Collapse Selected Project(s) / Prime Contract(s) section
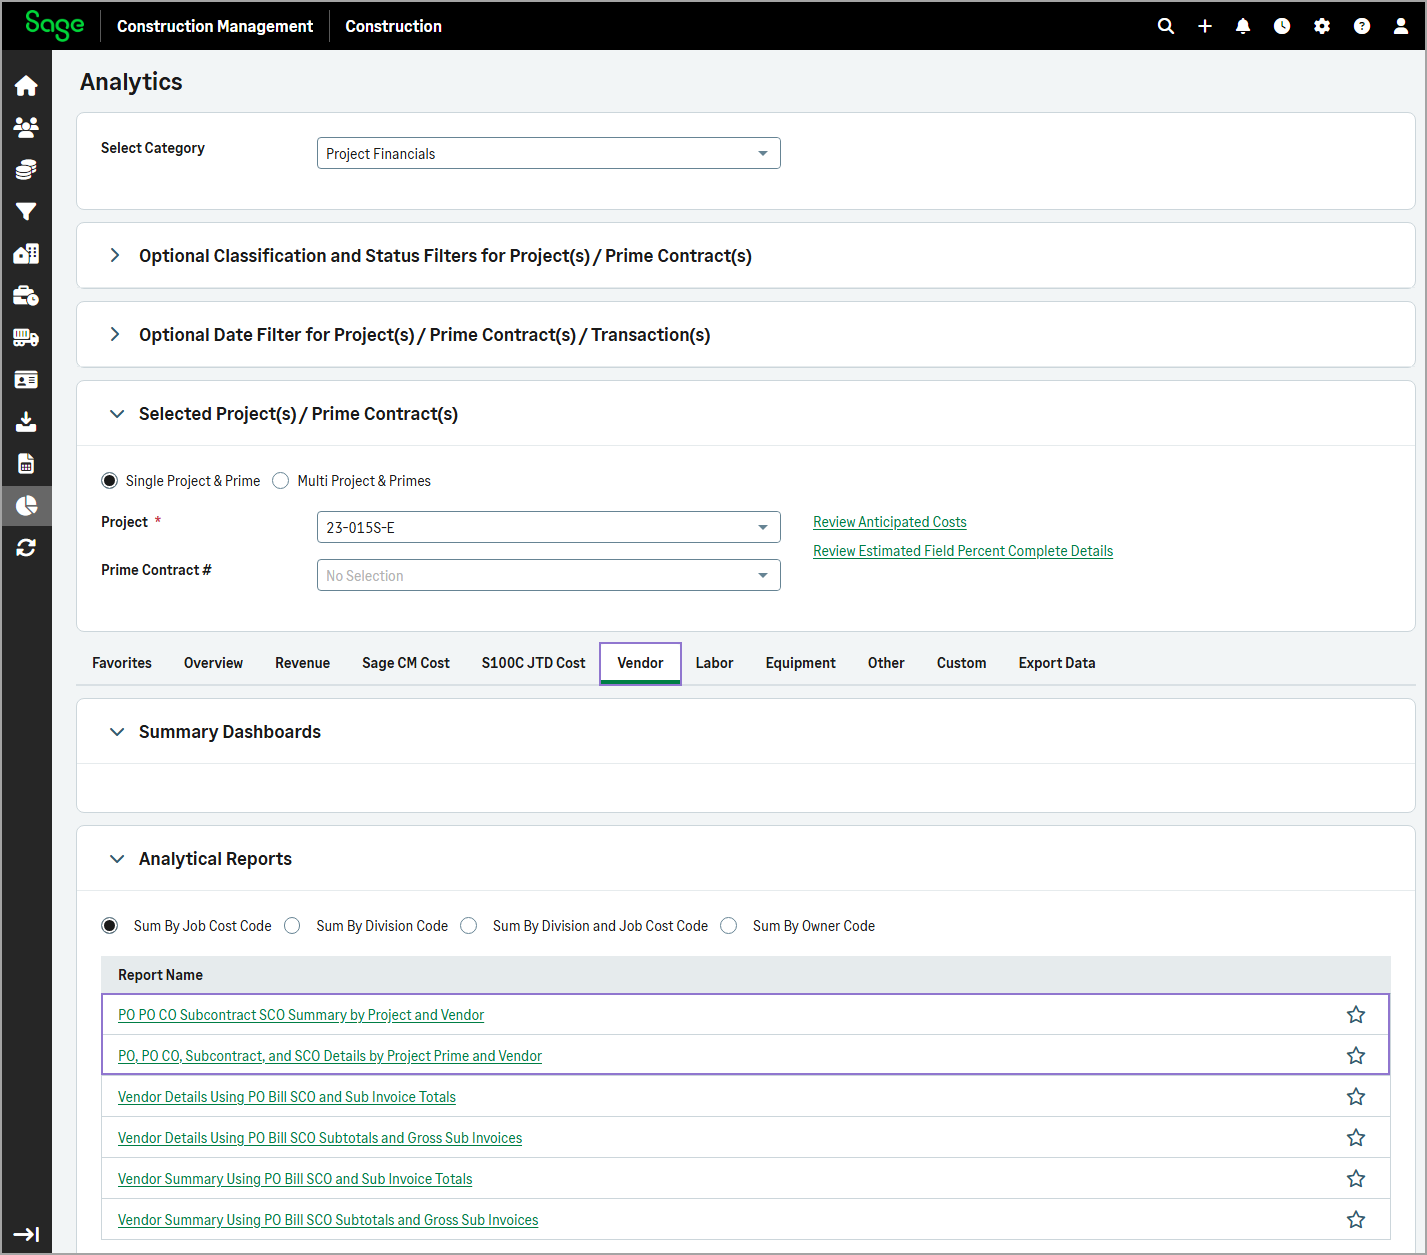 click(x=117, y=414)
